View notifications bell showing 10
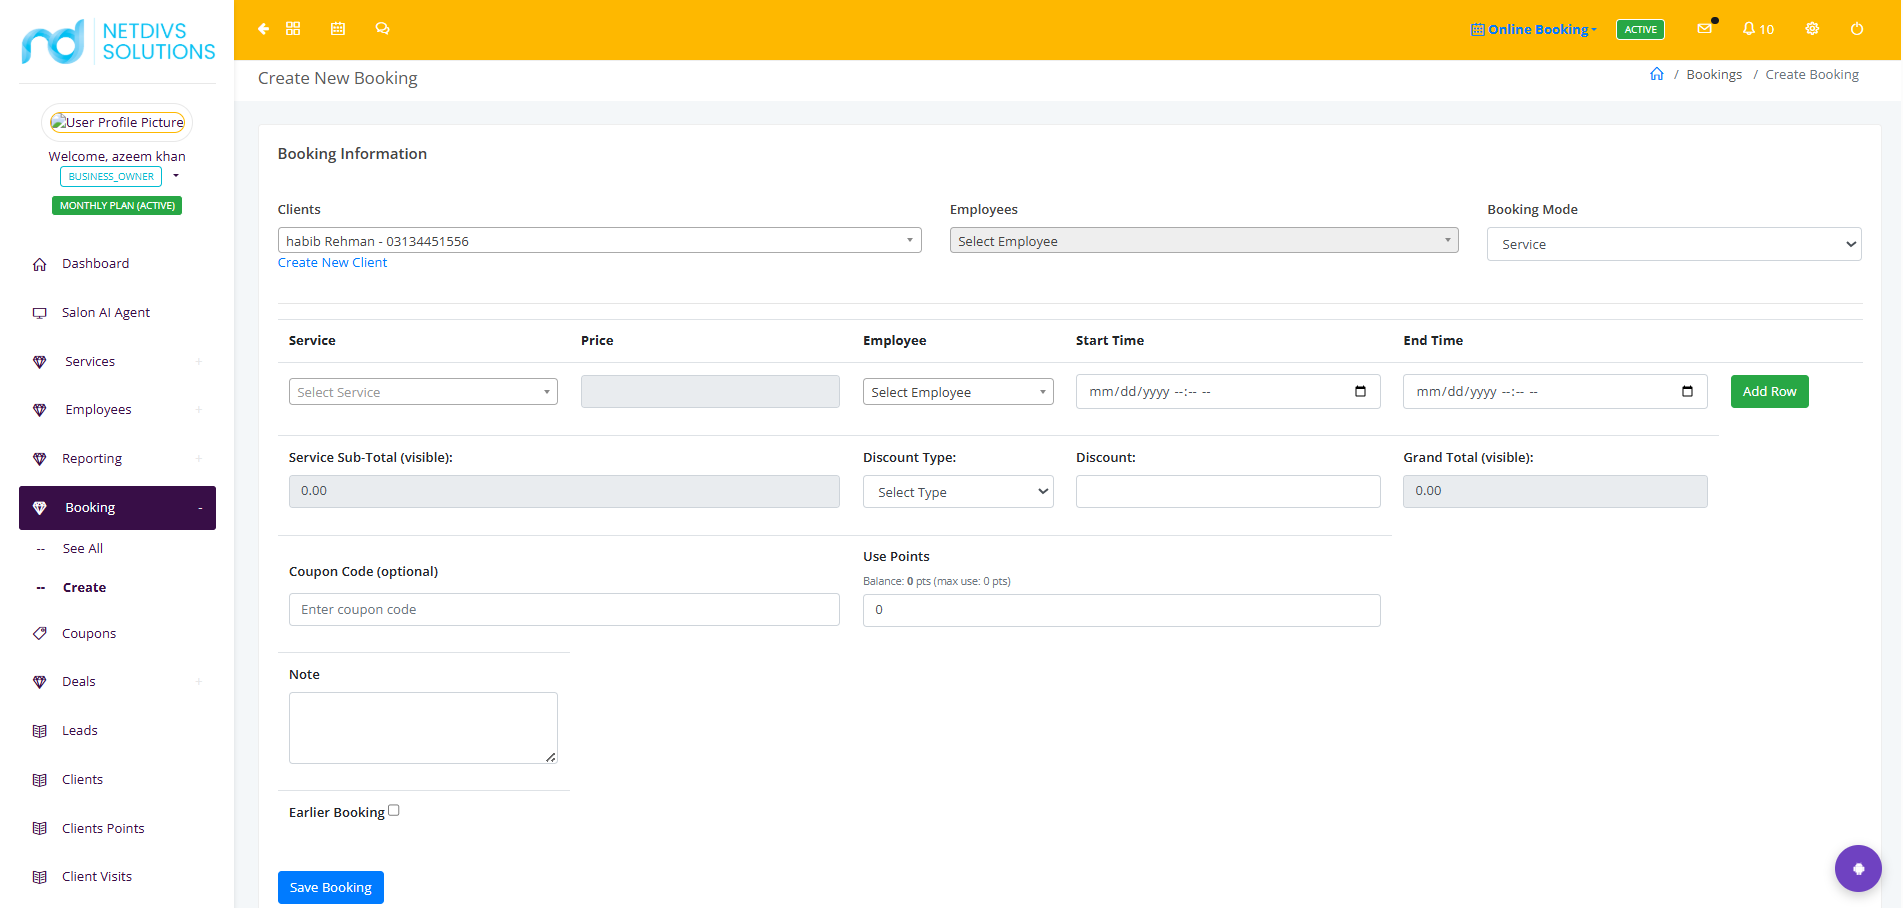Screen dimensions: 1903x908 [1758, 29]
